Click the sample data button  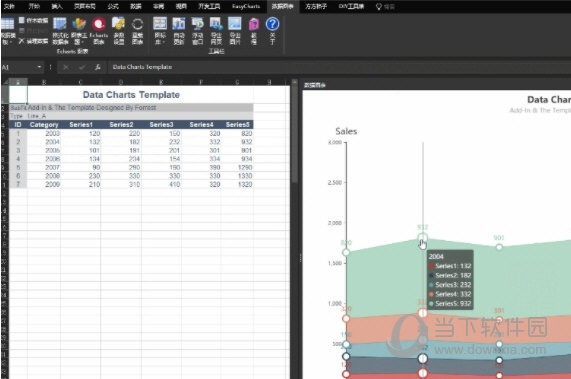click(34, 20)
